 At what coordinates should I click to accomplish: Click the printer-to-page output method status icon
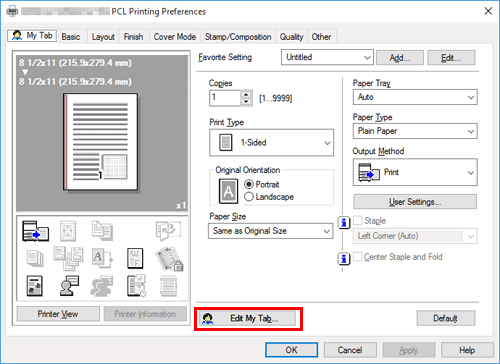point(35,231)
